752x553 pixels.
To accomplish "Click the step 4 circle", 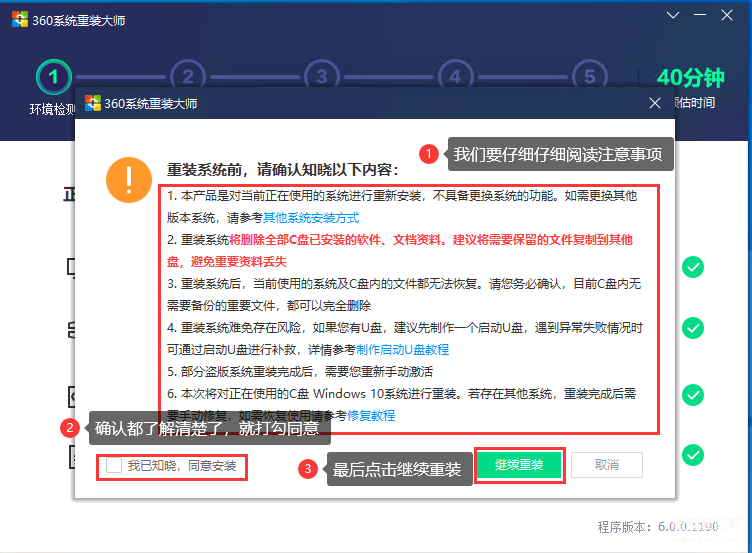I will coord(456,77).
